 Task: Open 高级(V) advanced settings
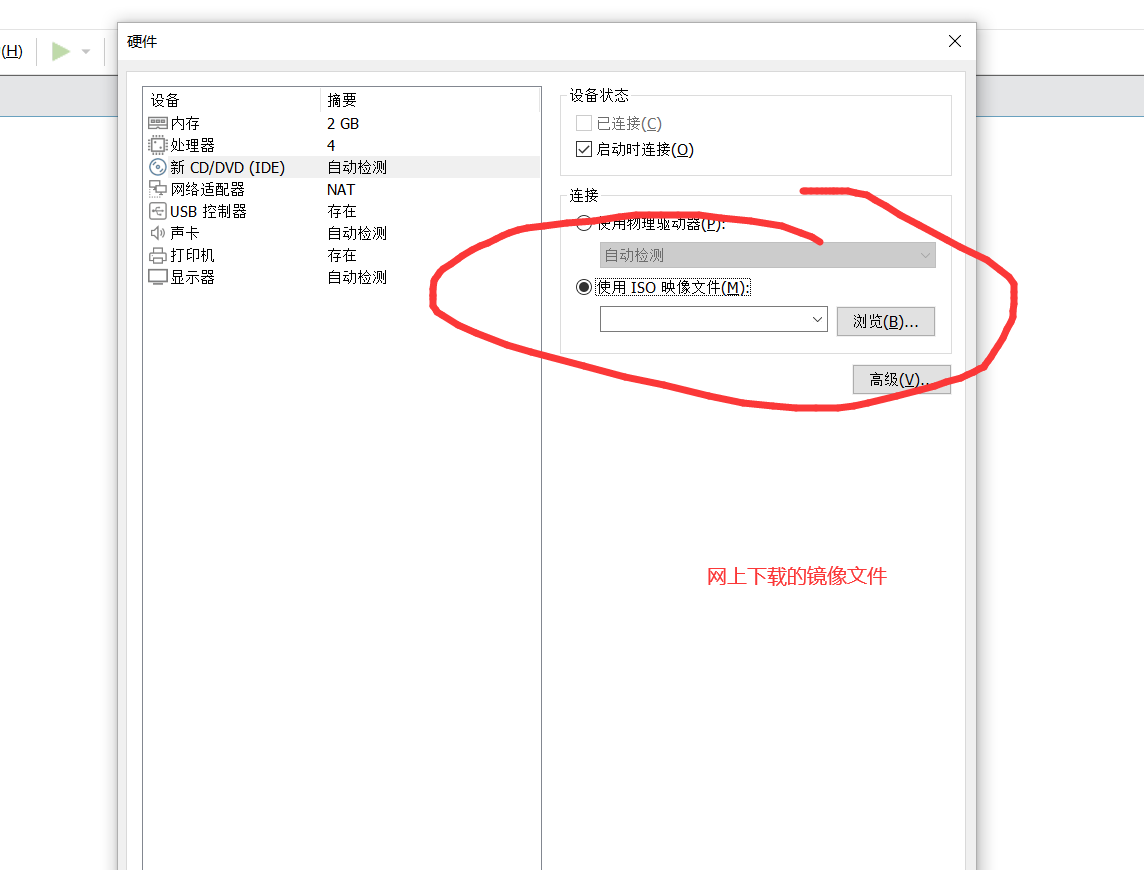coord(900,379)
